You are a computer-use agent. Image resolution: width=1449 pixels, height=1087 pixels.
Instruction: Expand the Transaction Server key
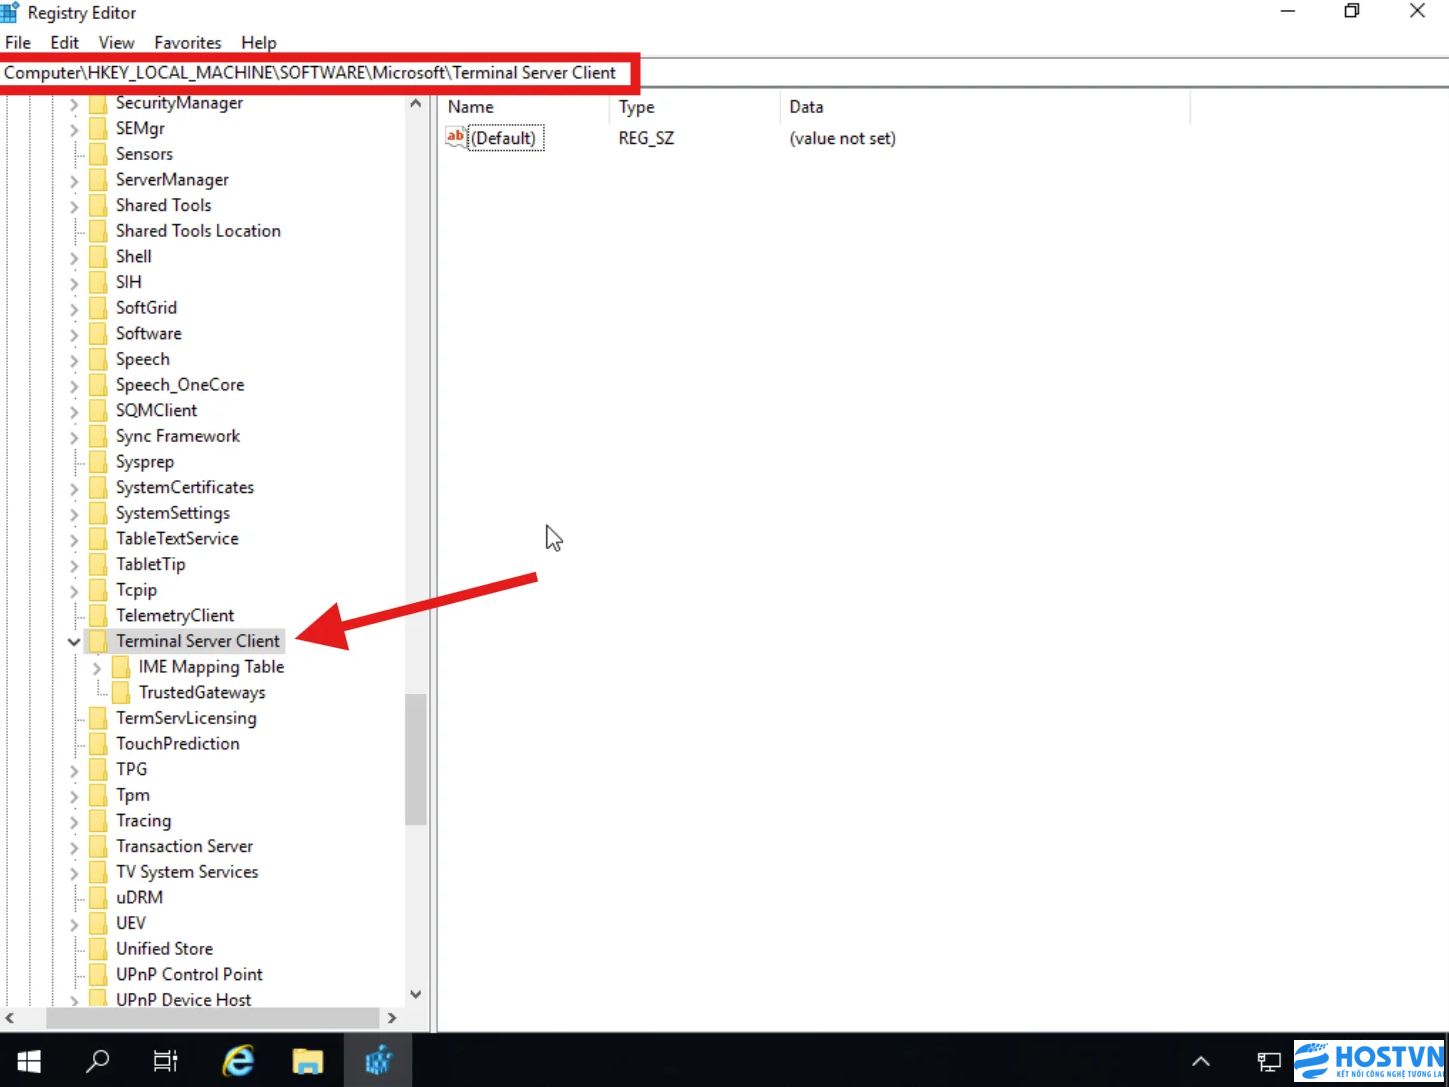click(x=74, y=847)
